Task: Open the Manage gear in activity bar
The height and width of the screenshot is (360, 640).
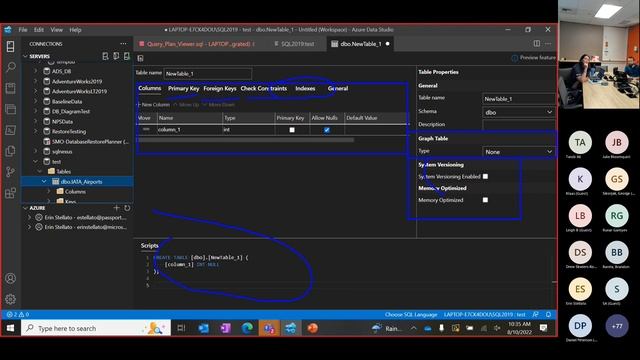Action: coord(11,299)
